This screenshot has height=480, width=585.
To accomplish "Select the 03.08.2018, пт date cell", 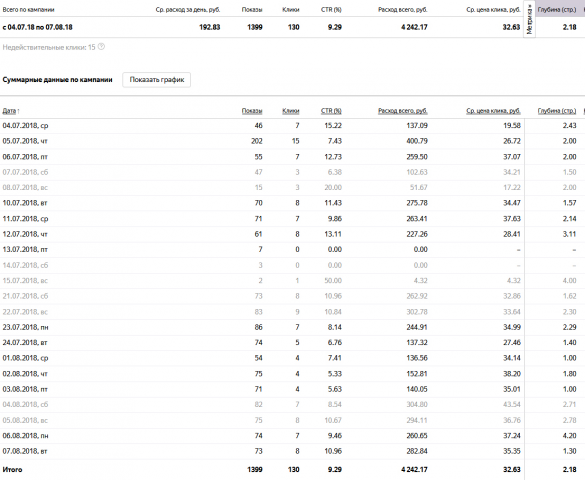I will pyautogui.click(x=25, y=389).
